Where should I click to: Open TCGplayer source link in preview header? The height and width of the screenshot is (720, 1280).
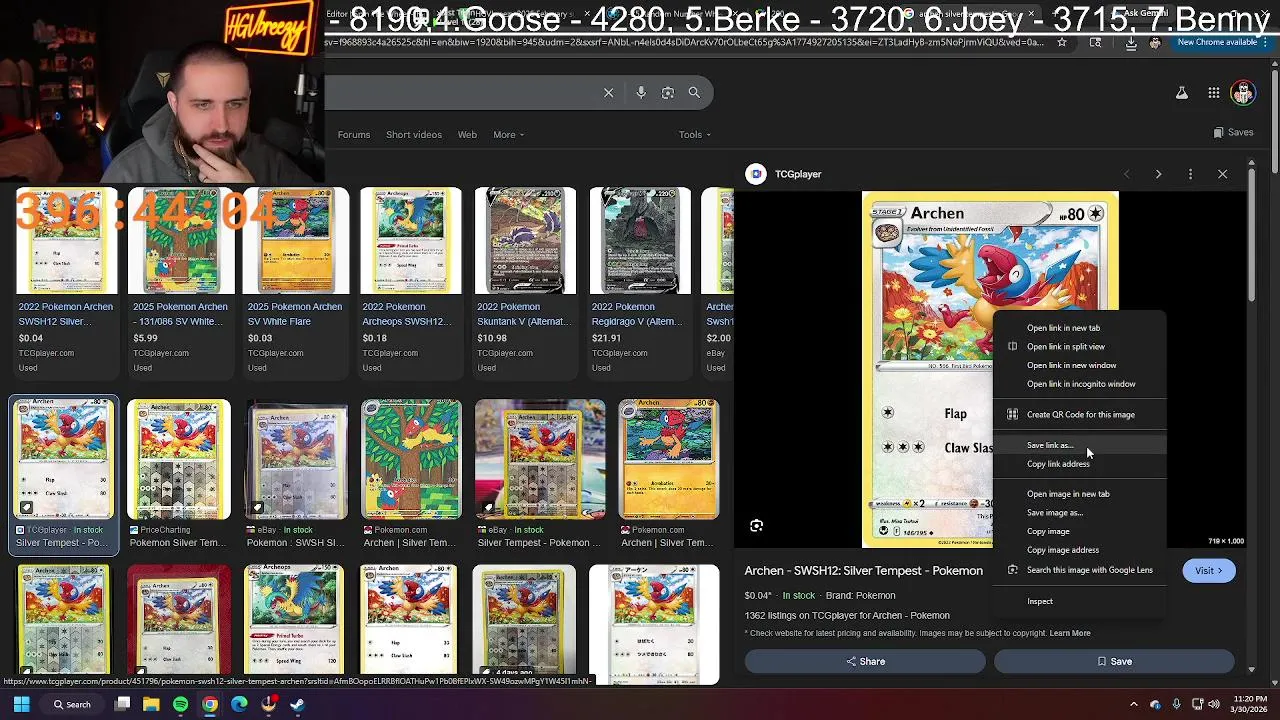pos(784,174)
